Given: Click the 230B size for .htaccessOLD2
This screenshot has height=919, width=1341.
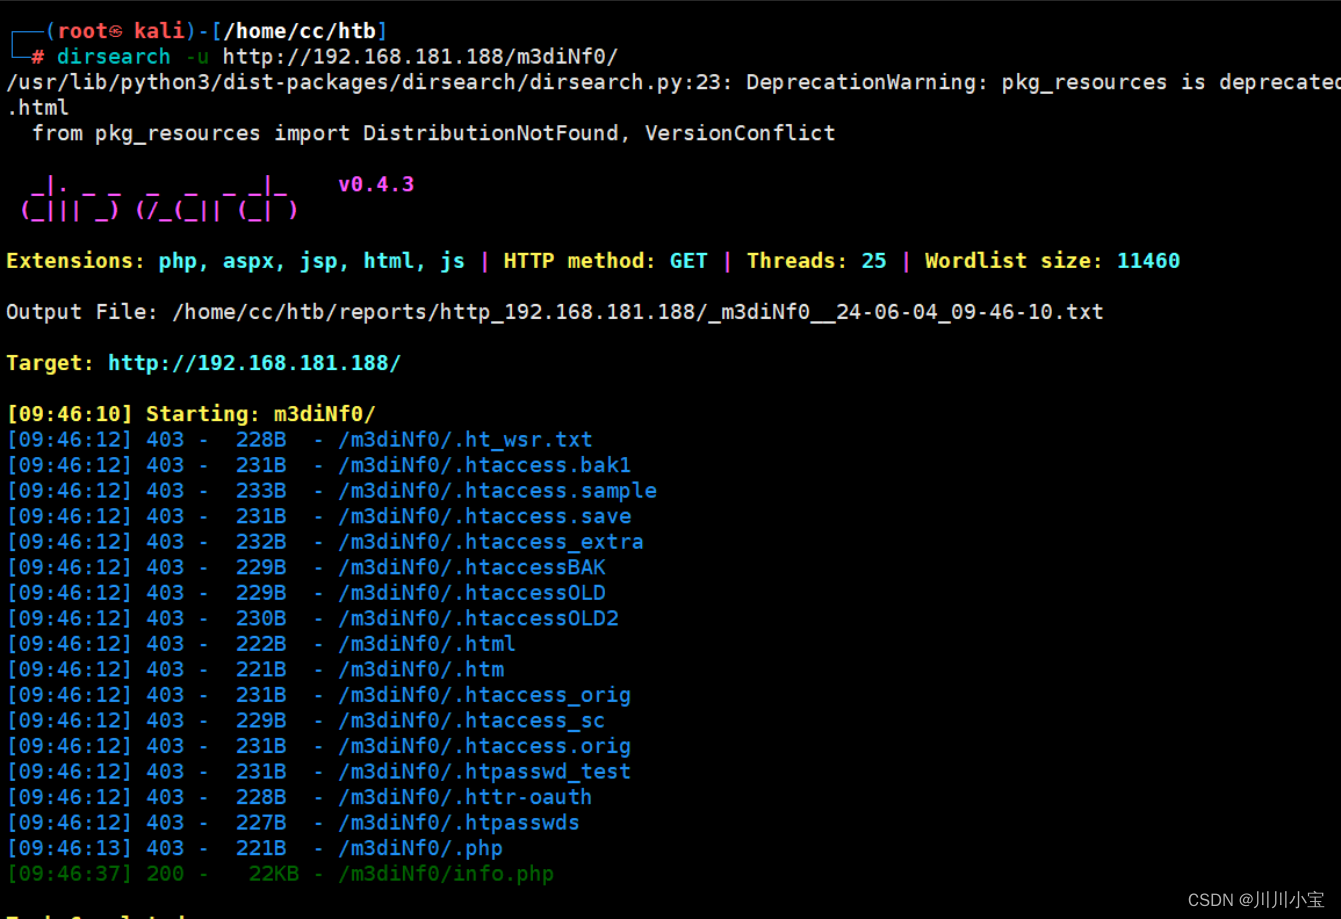Looking at the screenshot, I should coord(261,618).
